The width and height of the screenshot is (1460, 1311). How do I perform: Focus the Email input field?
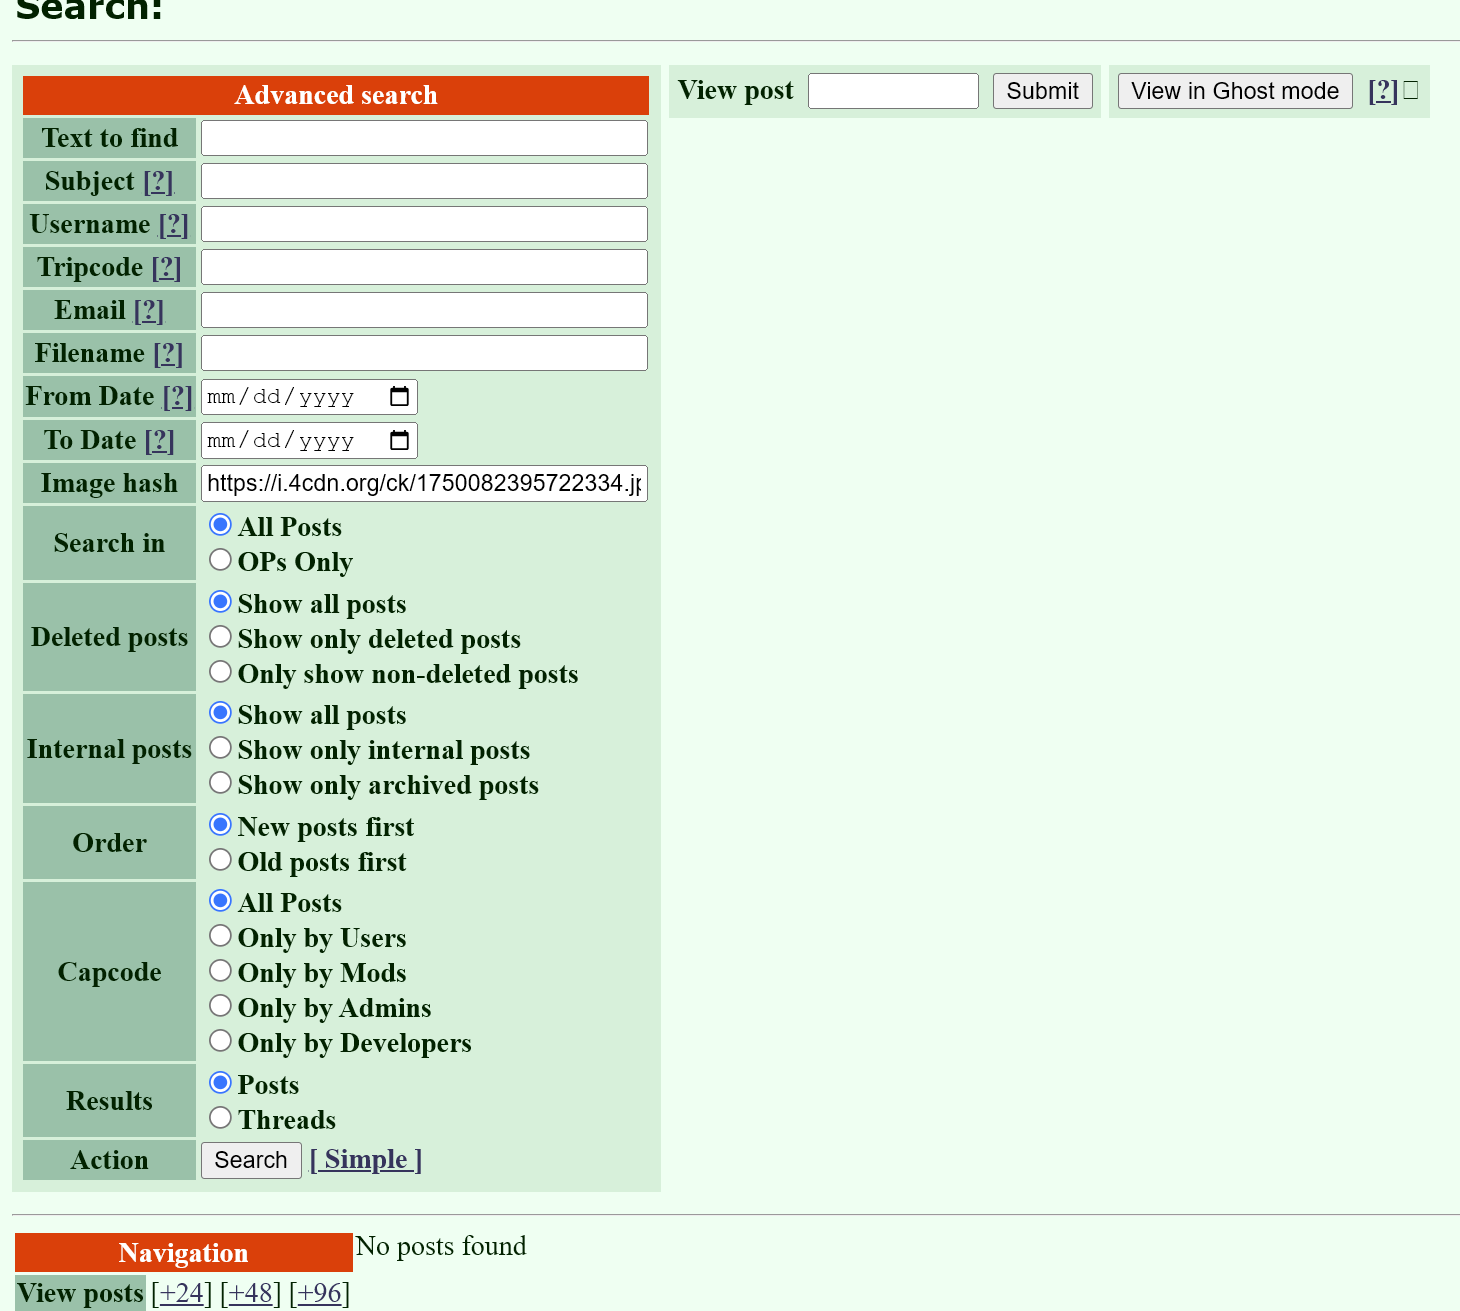pyautogui.click(x=424, y=310)
